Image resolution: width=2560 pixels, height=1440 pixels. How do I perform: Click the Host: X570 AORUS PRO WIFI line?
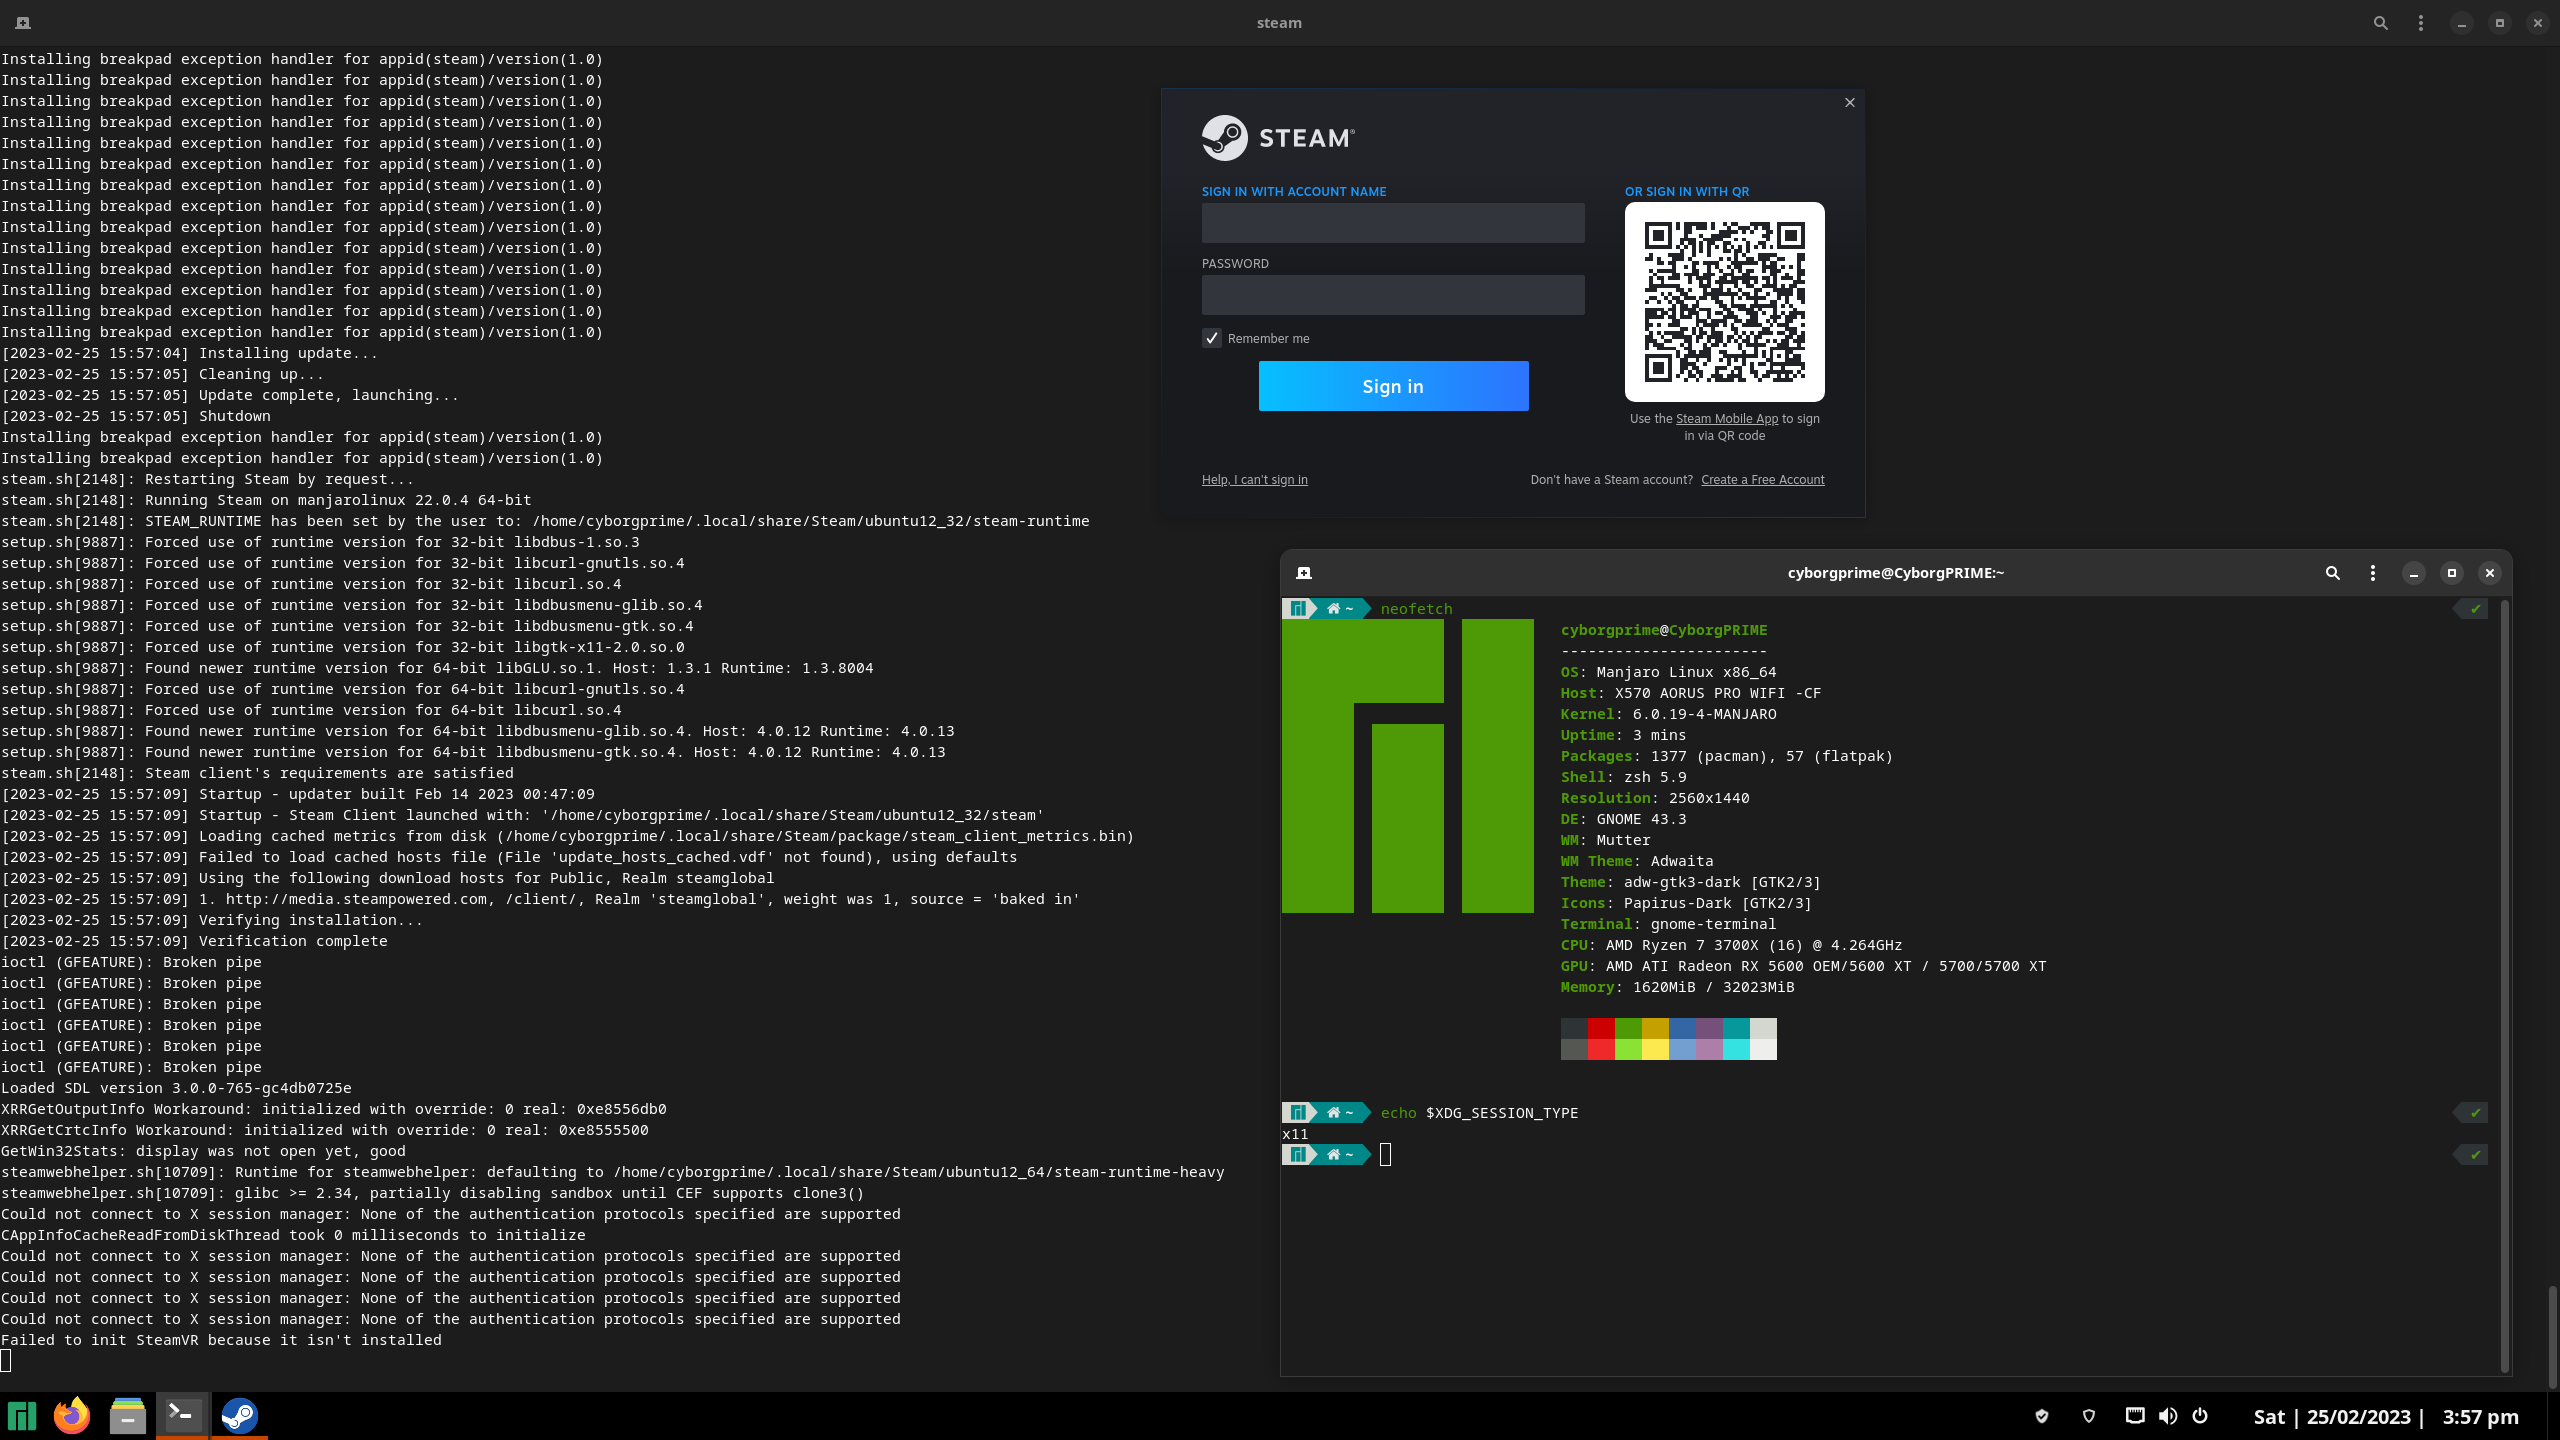pyautogui.click(x=1690, y=693)
